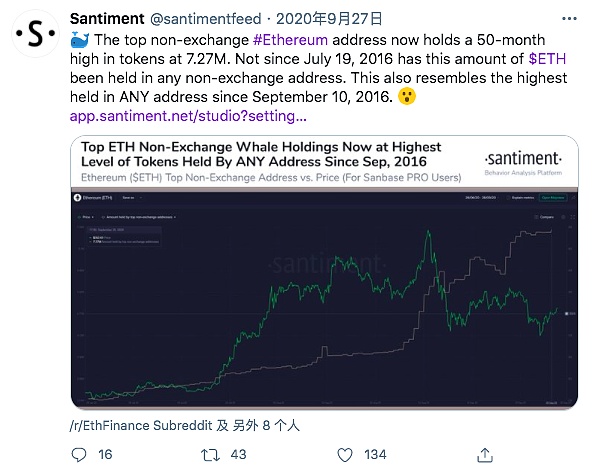Click the Ethereum logo in chart header
Viewport: 592px width, 473px height.
click(78, 197)
